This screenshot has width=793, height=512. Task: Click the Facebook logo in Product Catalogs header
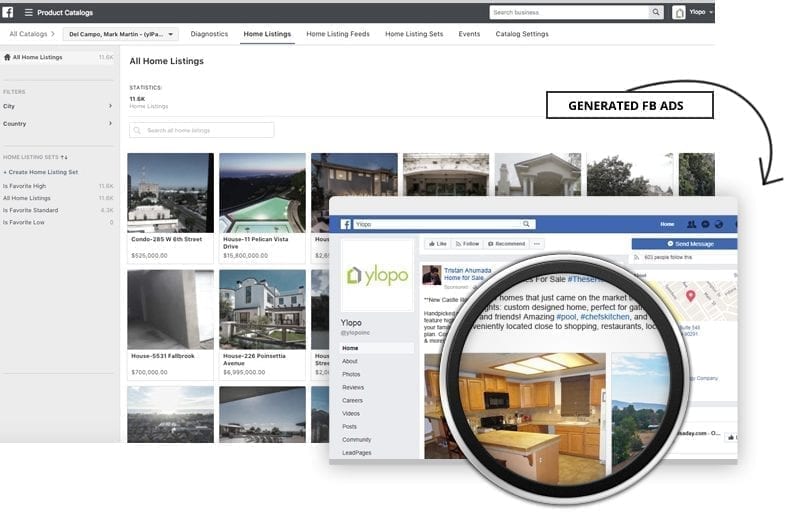tap(8, 12)
